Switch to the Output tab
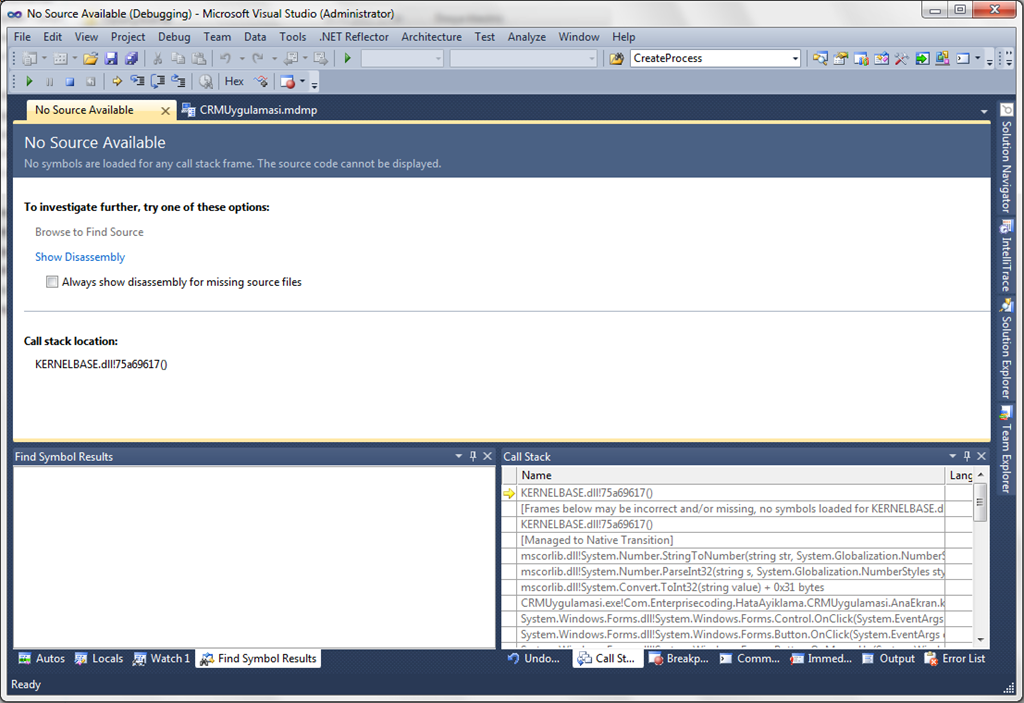This screenshot has height=703, width=1024. click(x=888, y=659)
